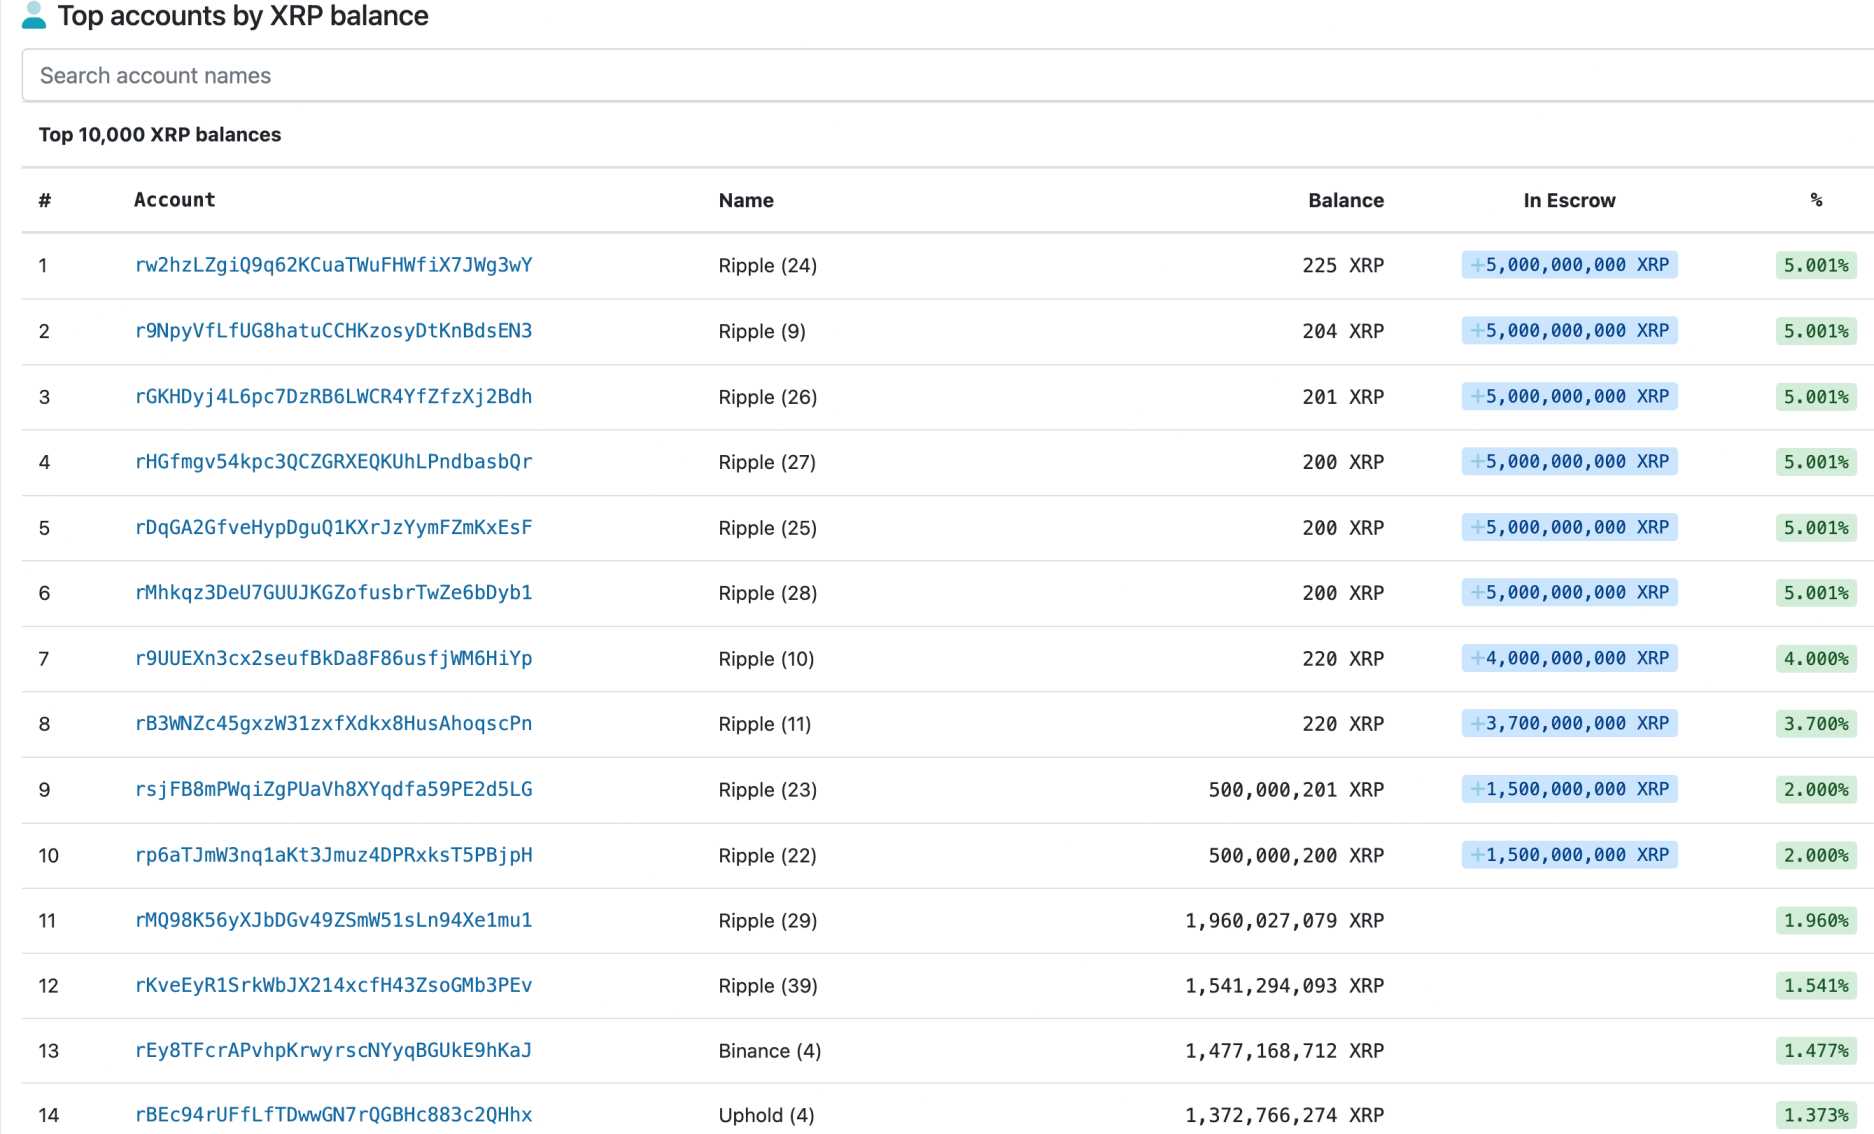
Task: Click the 1.541% percentage badge
Action: coord(1816,986)
